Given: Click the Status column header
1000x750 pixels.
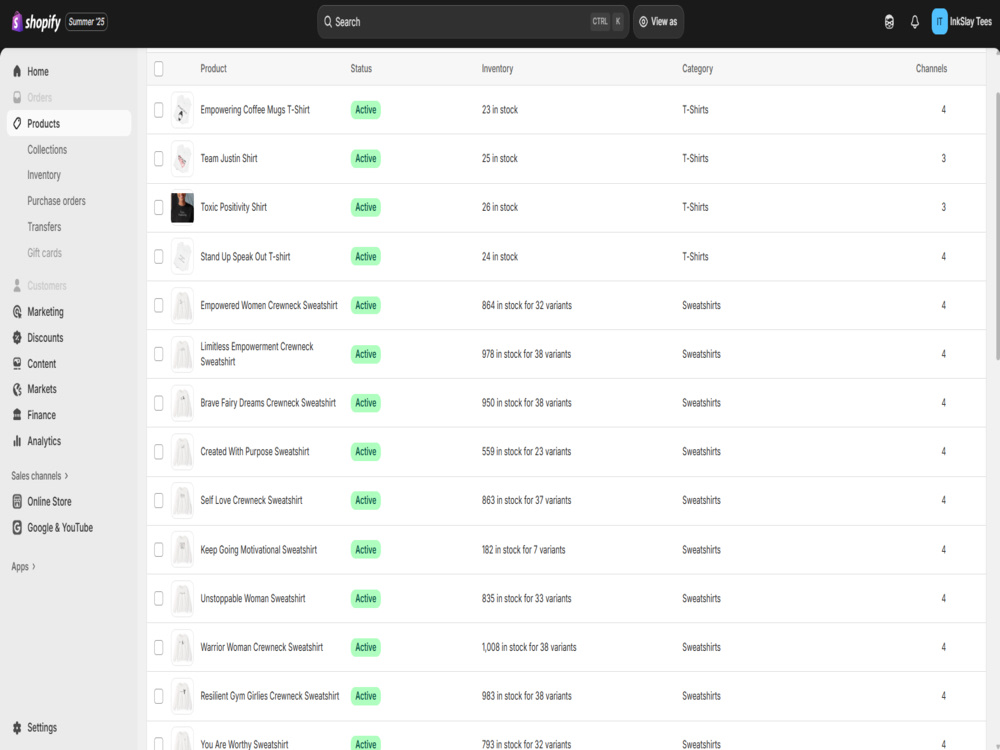Looking at the screenshot, I should (361, 69).
